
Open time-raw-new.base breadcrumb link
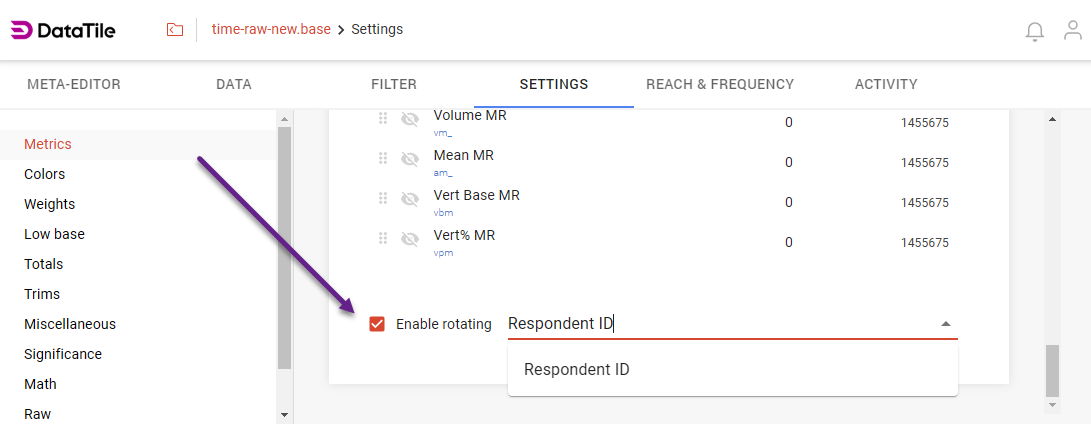coord(271,29)
